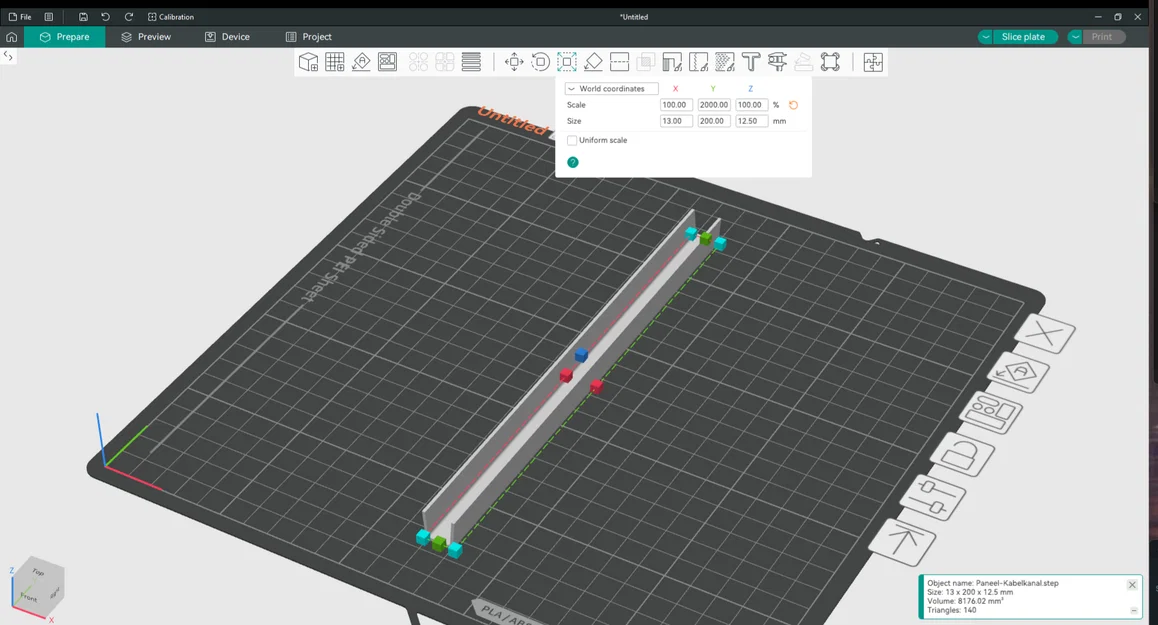Image resolution: width=1158 pixels, height=625 pixels.
Task: Click the Slice plate button
Action: tap(1024, 37)
